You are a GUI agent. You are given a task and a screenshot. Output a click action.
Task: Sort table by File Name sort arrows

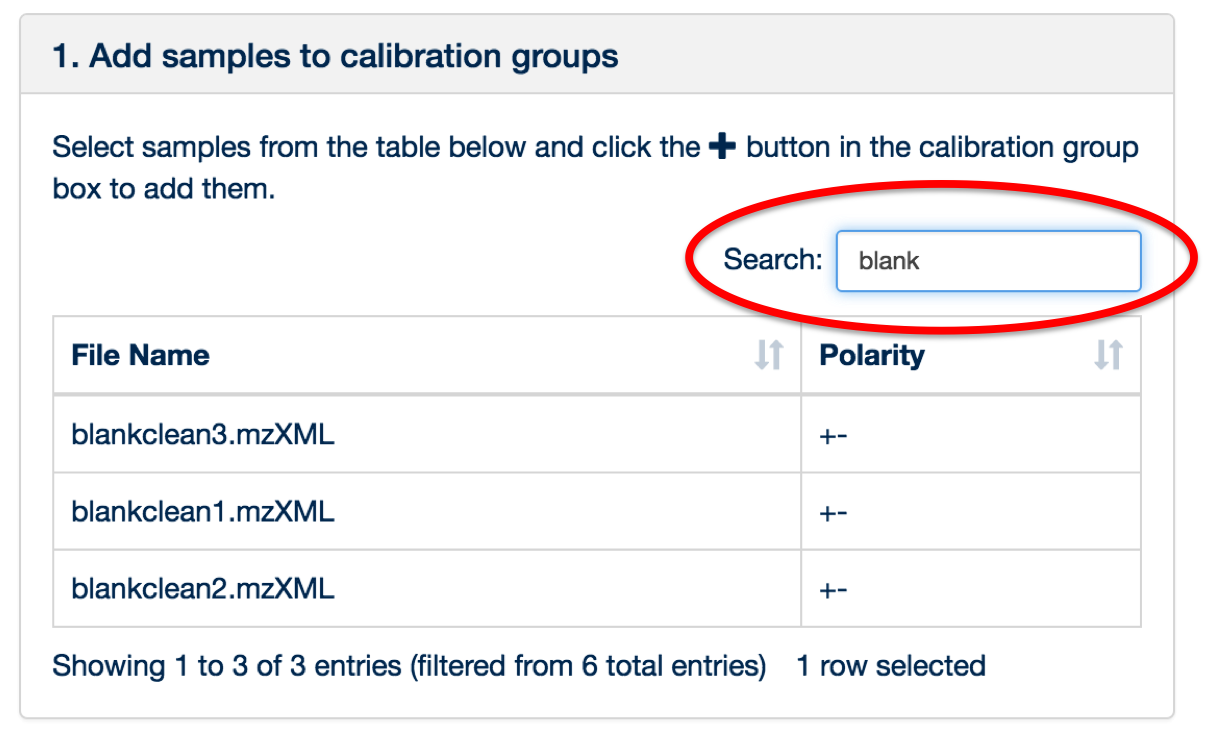pyautogui.click(x=768, y=355)
